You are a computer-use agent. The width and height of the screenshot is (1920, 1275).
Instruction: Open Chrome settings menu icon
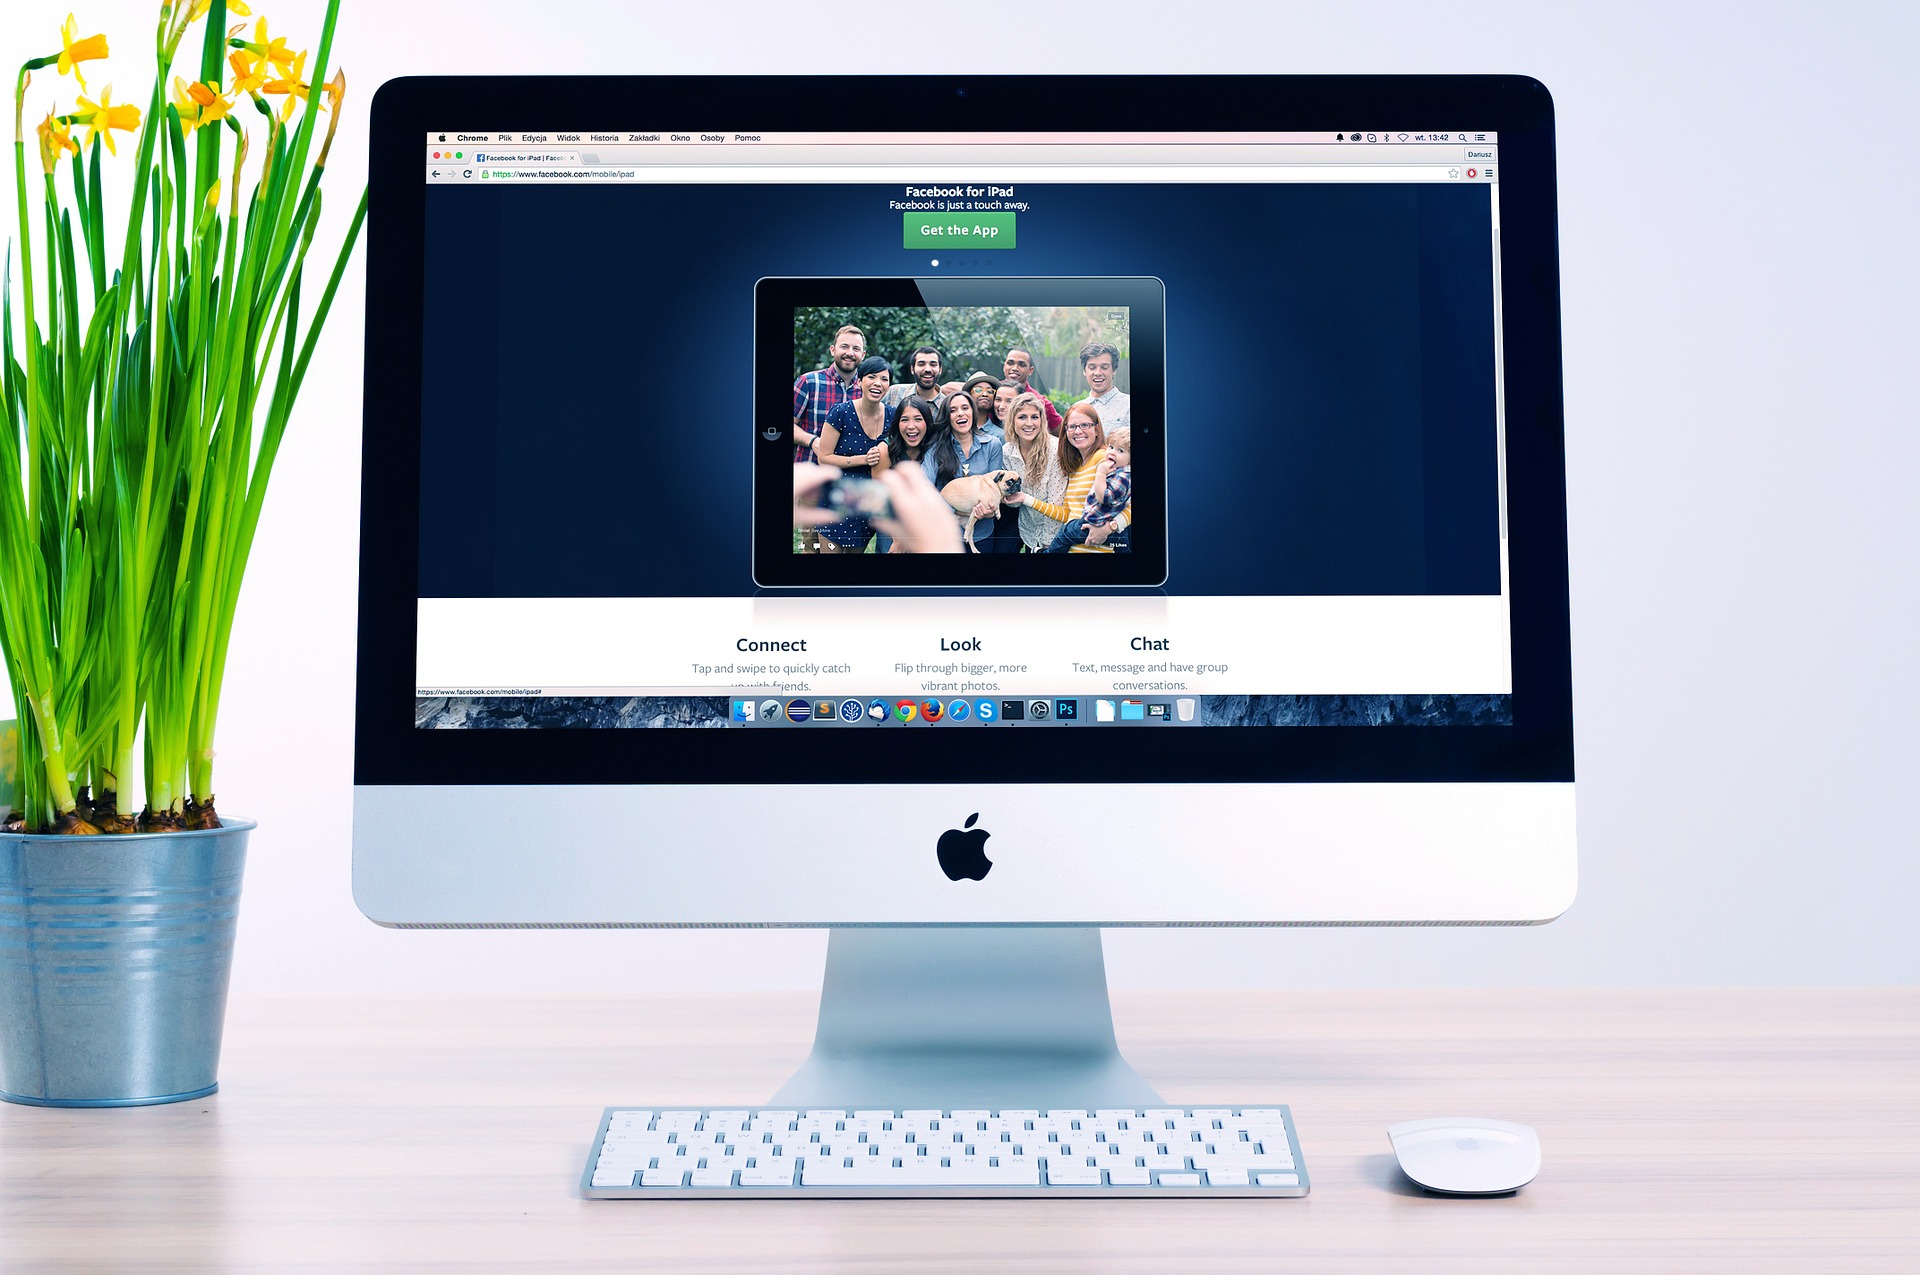coord(1490,174)
